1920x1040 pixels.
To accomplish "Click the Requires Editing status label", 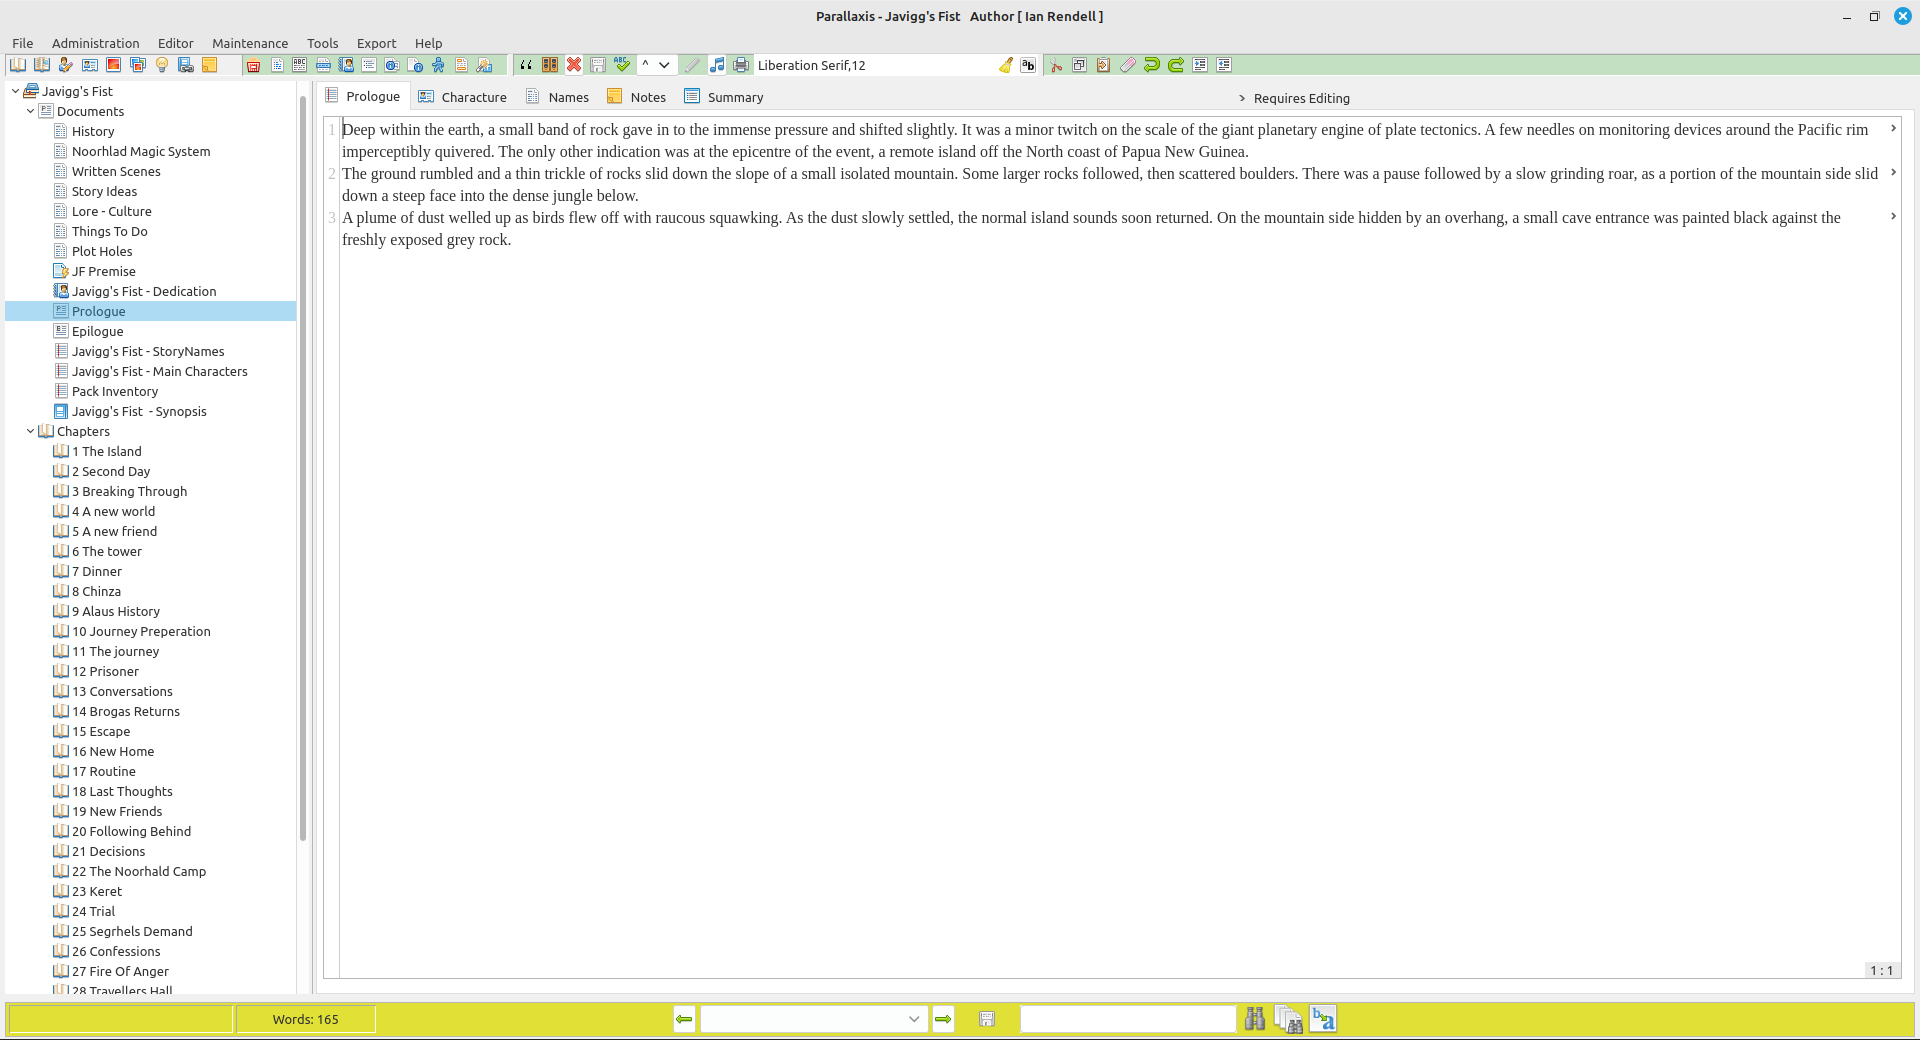I will point(1301,98).
